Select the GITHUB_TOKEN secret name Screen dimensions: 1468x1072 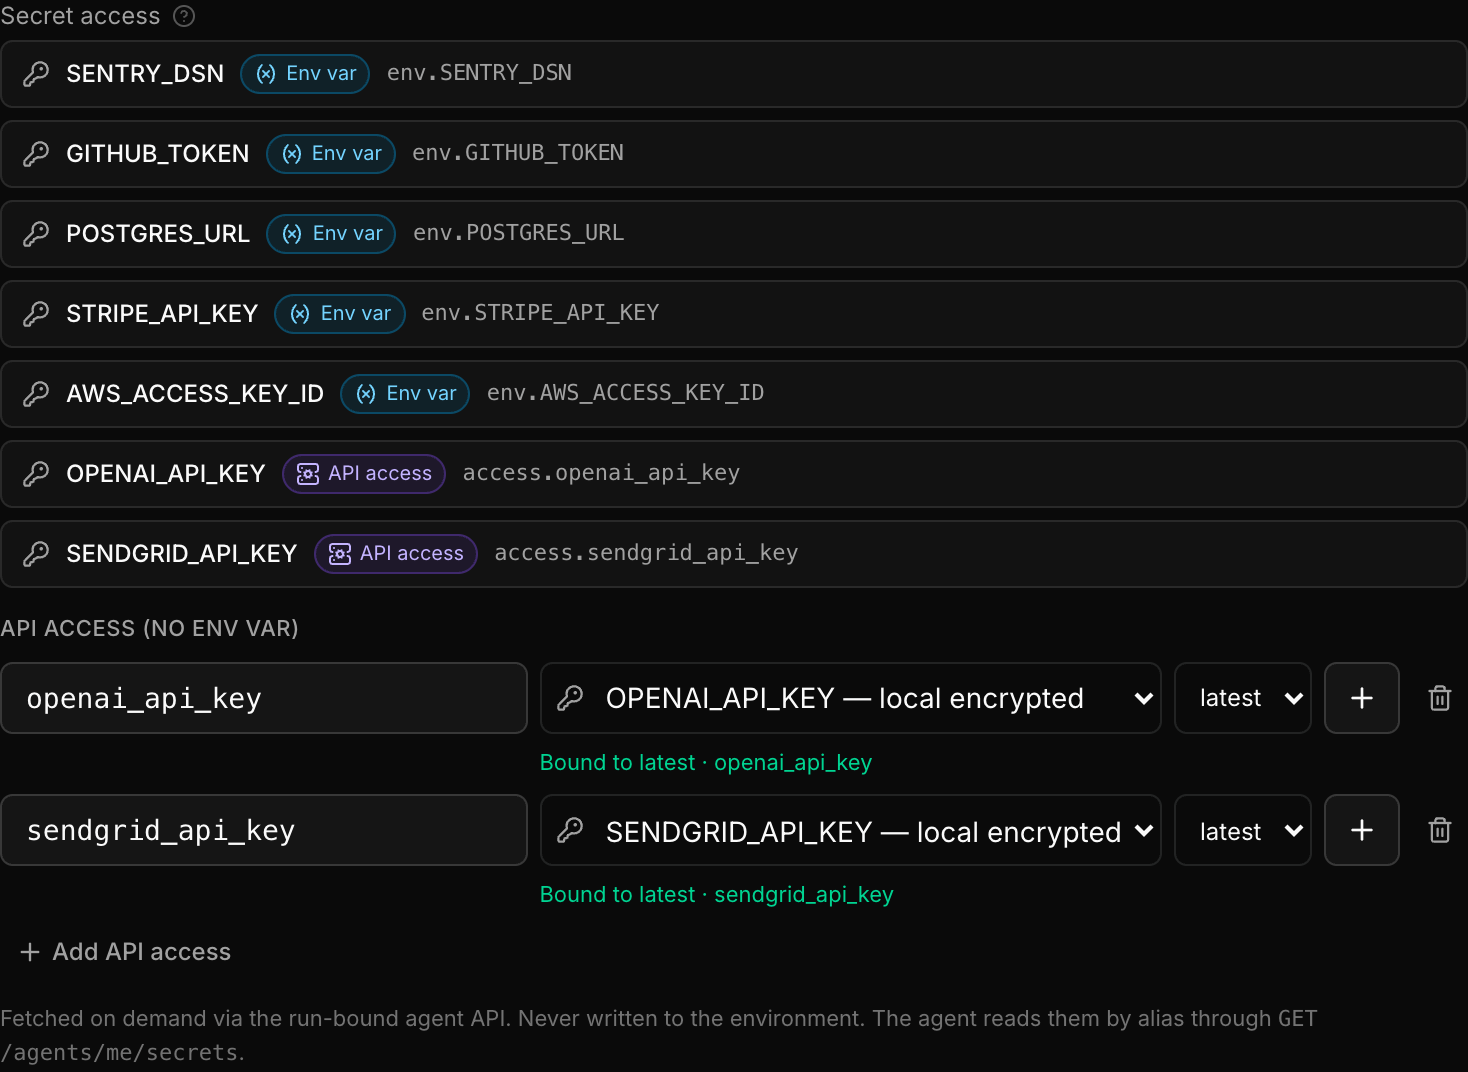click(158, 154)
